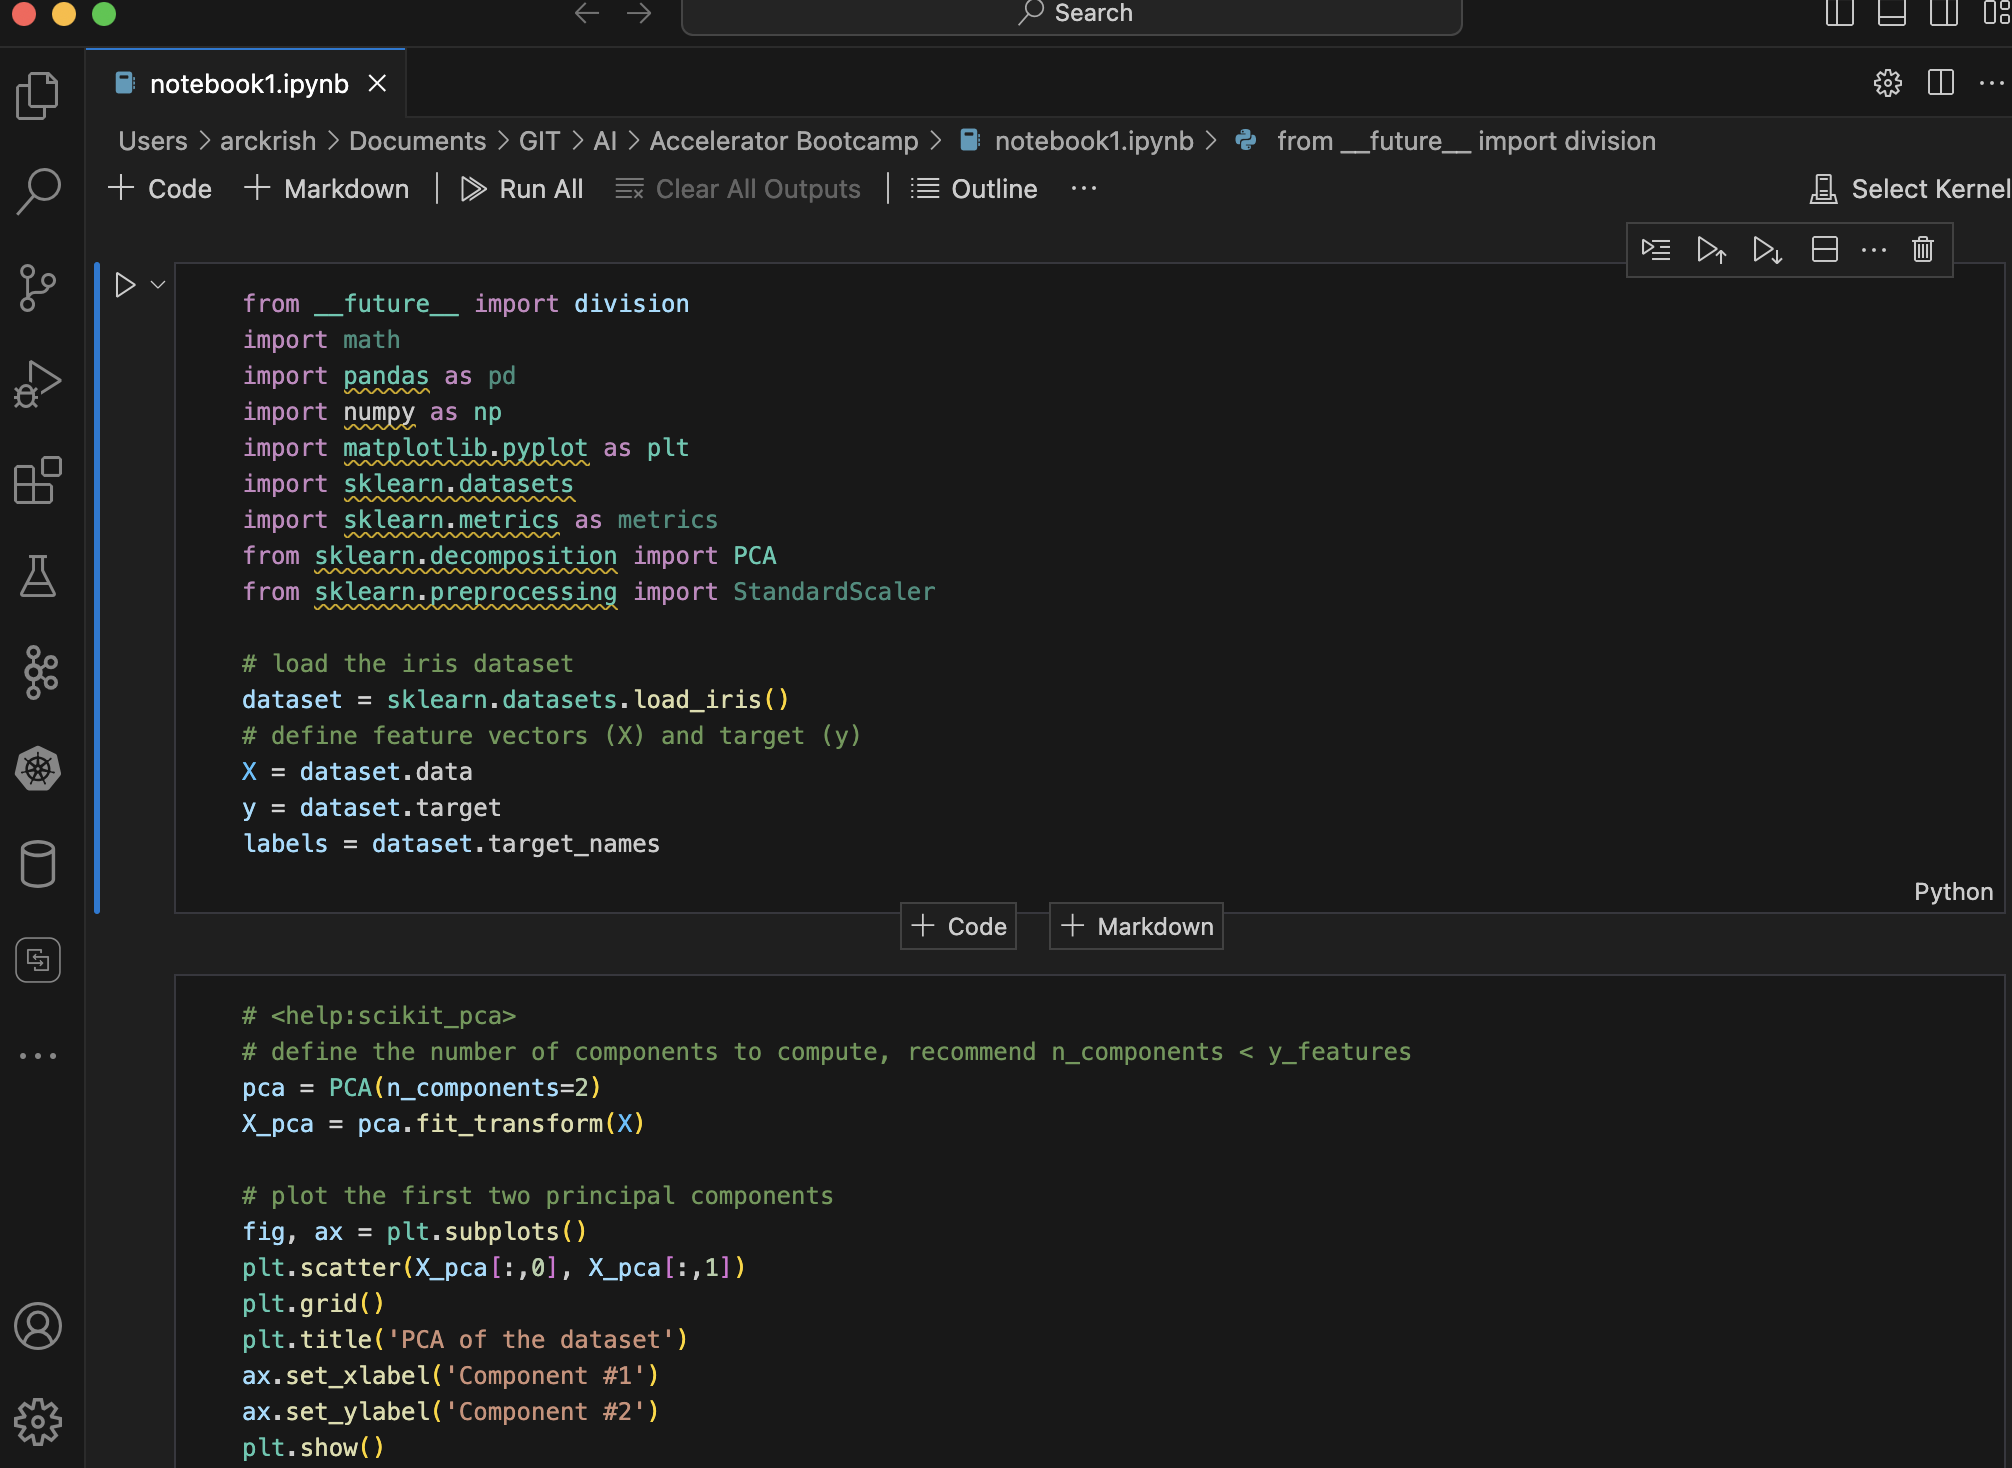Insert Markdown cell between the two cells
Viewport: 2012px width, 1468px height.
(1136, 927)
